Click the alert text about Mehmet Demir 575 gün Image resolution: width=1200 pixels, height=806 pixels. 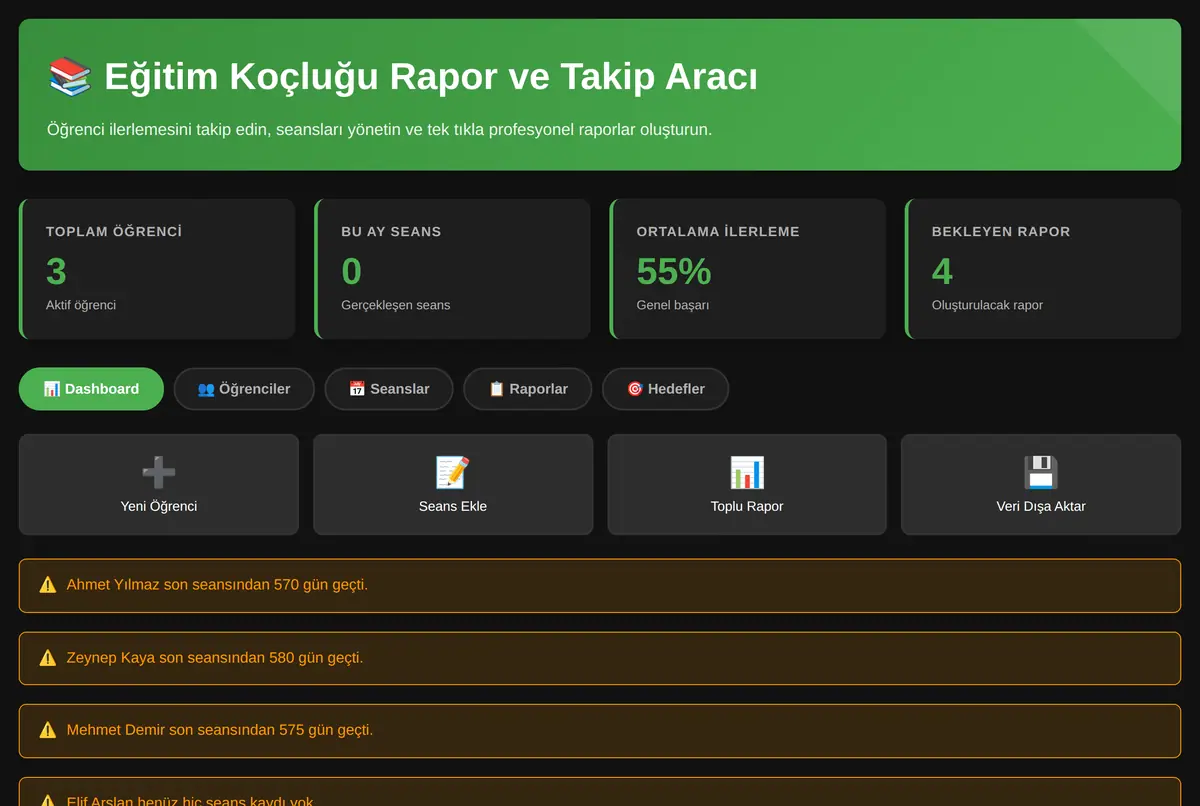click(220, 730)
